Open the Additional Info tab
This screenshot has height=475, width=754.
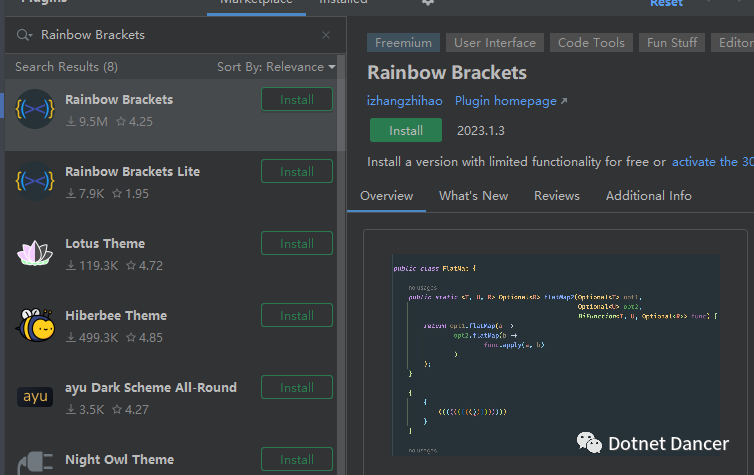[x=648, y=196]
